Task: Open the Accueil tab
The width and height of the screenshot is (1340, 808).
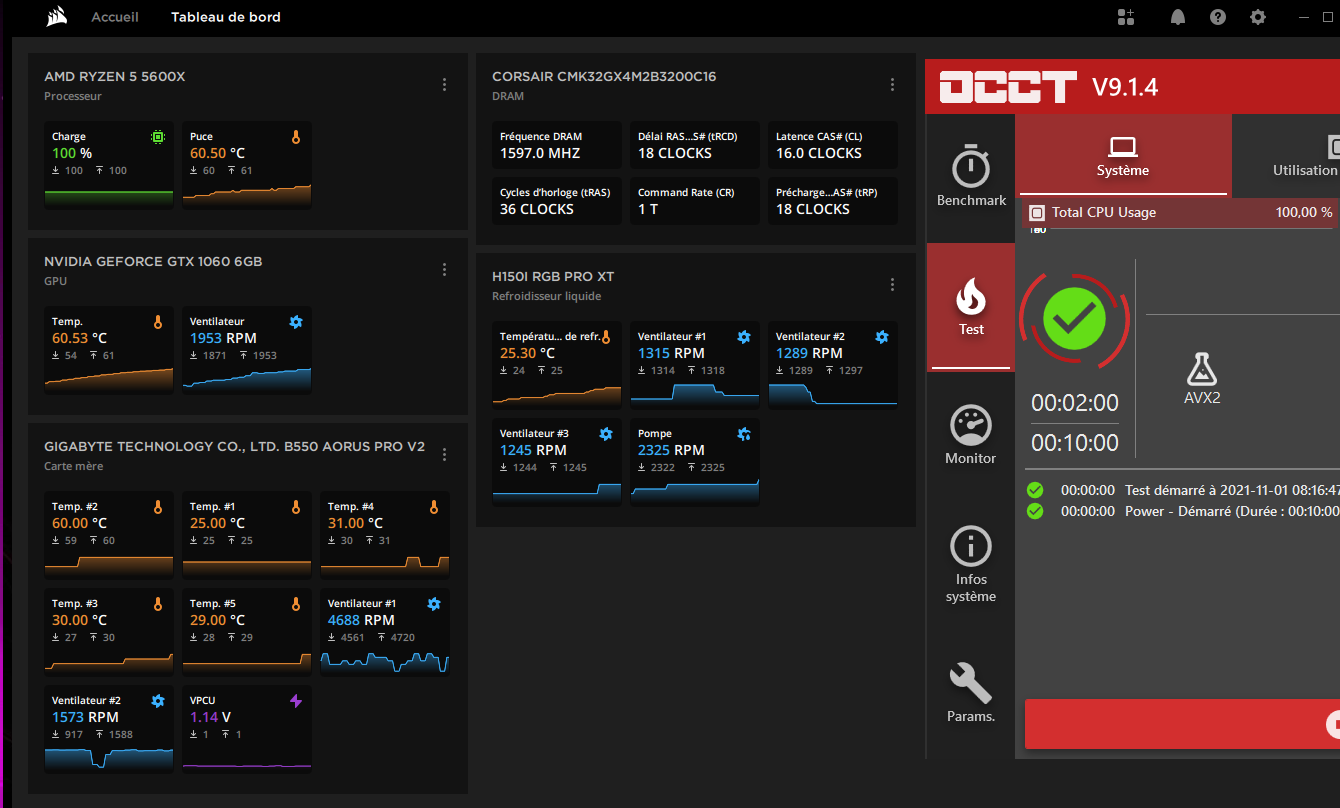Action: [115, 17]
